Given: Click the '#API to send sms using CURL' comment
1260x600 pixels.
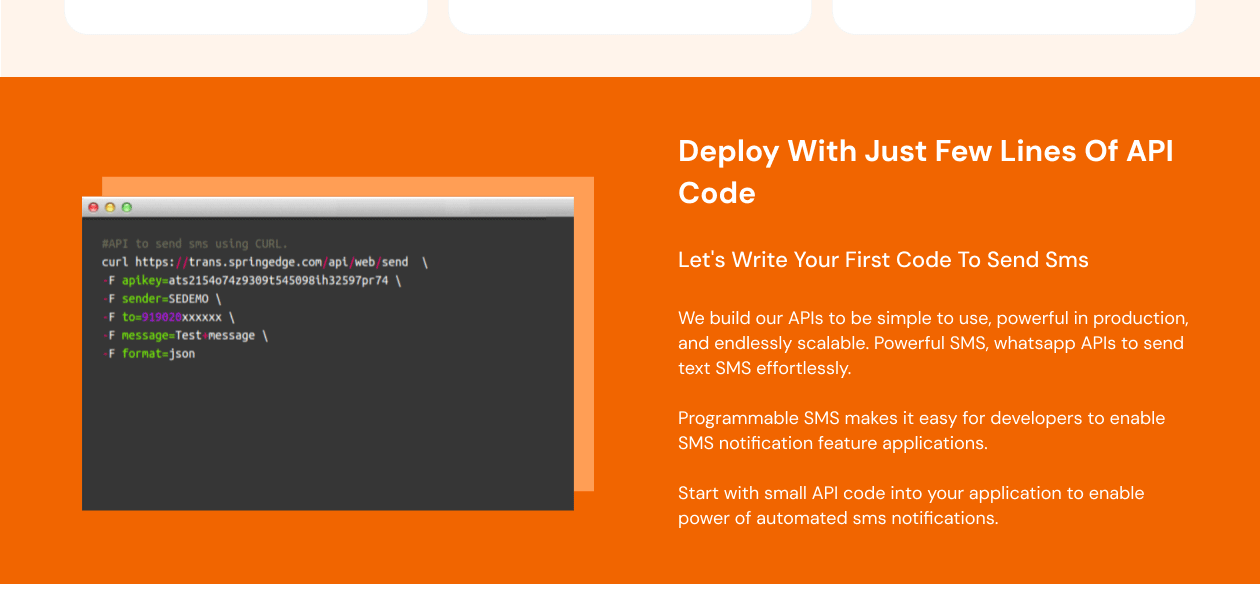Looking at the screenshot, I should [x=194, y=244].
